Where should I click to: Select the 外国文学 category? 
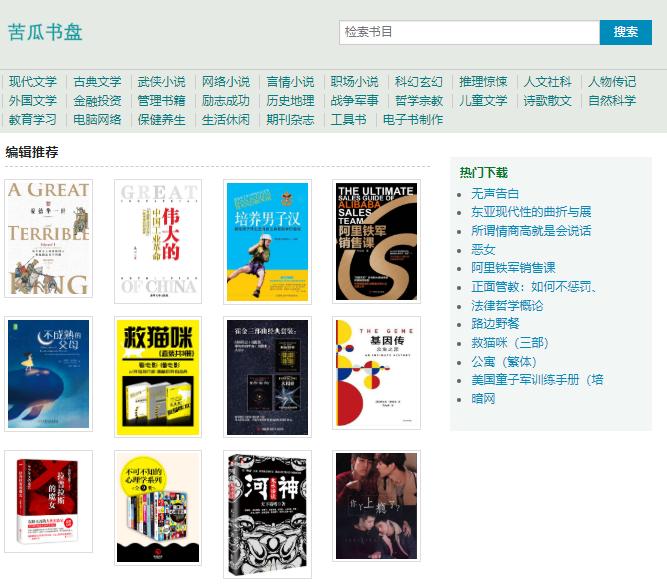pos(33,101)
